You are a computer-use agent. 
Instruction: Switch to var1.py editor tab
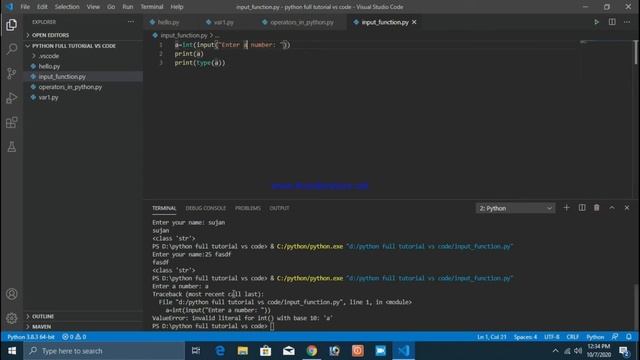point(223,22)
